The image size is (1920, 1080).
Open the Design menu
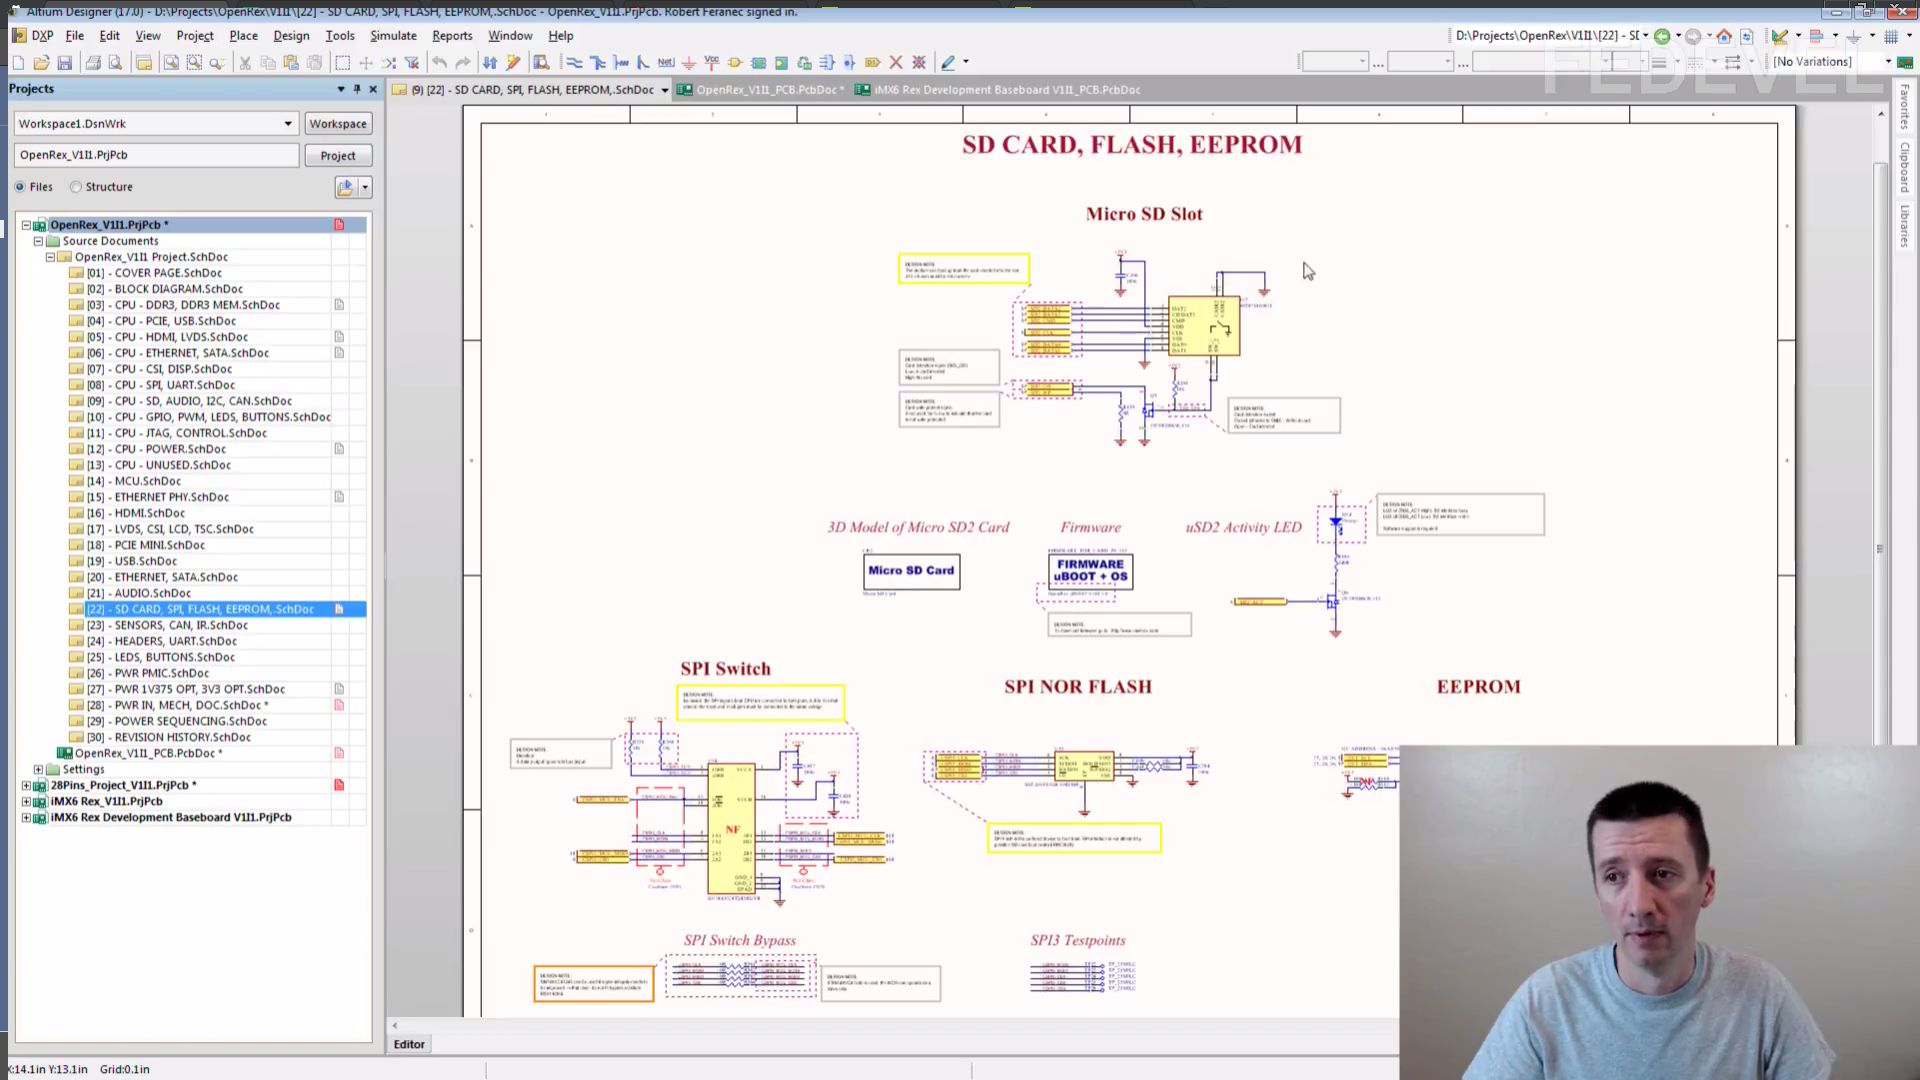(291, 35)
